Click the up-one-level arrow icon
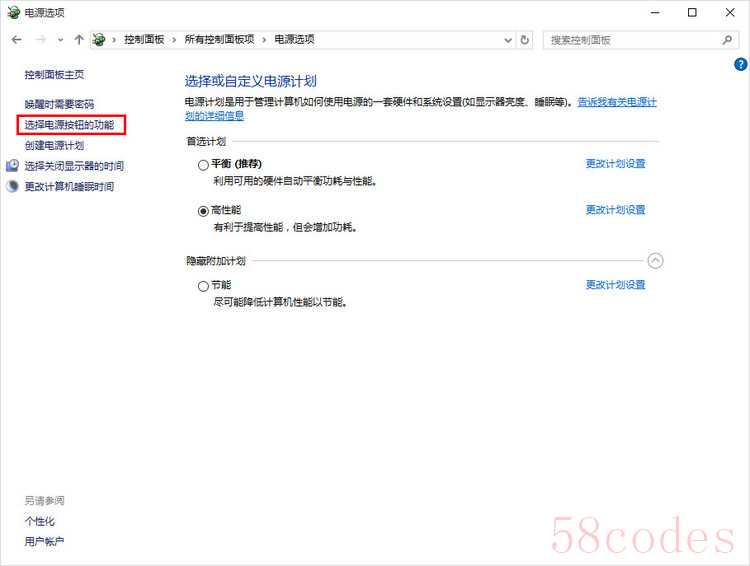 click(x=79, y=40)
